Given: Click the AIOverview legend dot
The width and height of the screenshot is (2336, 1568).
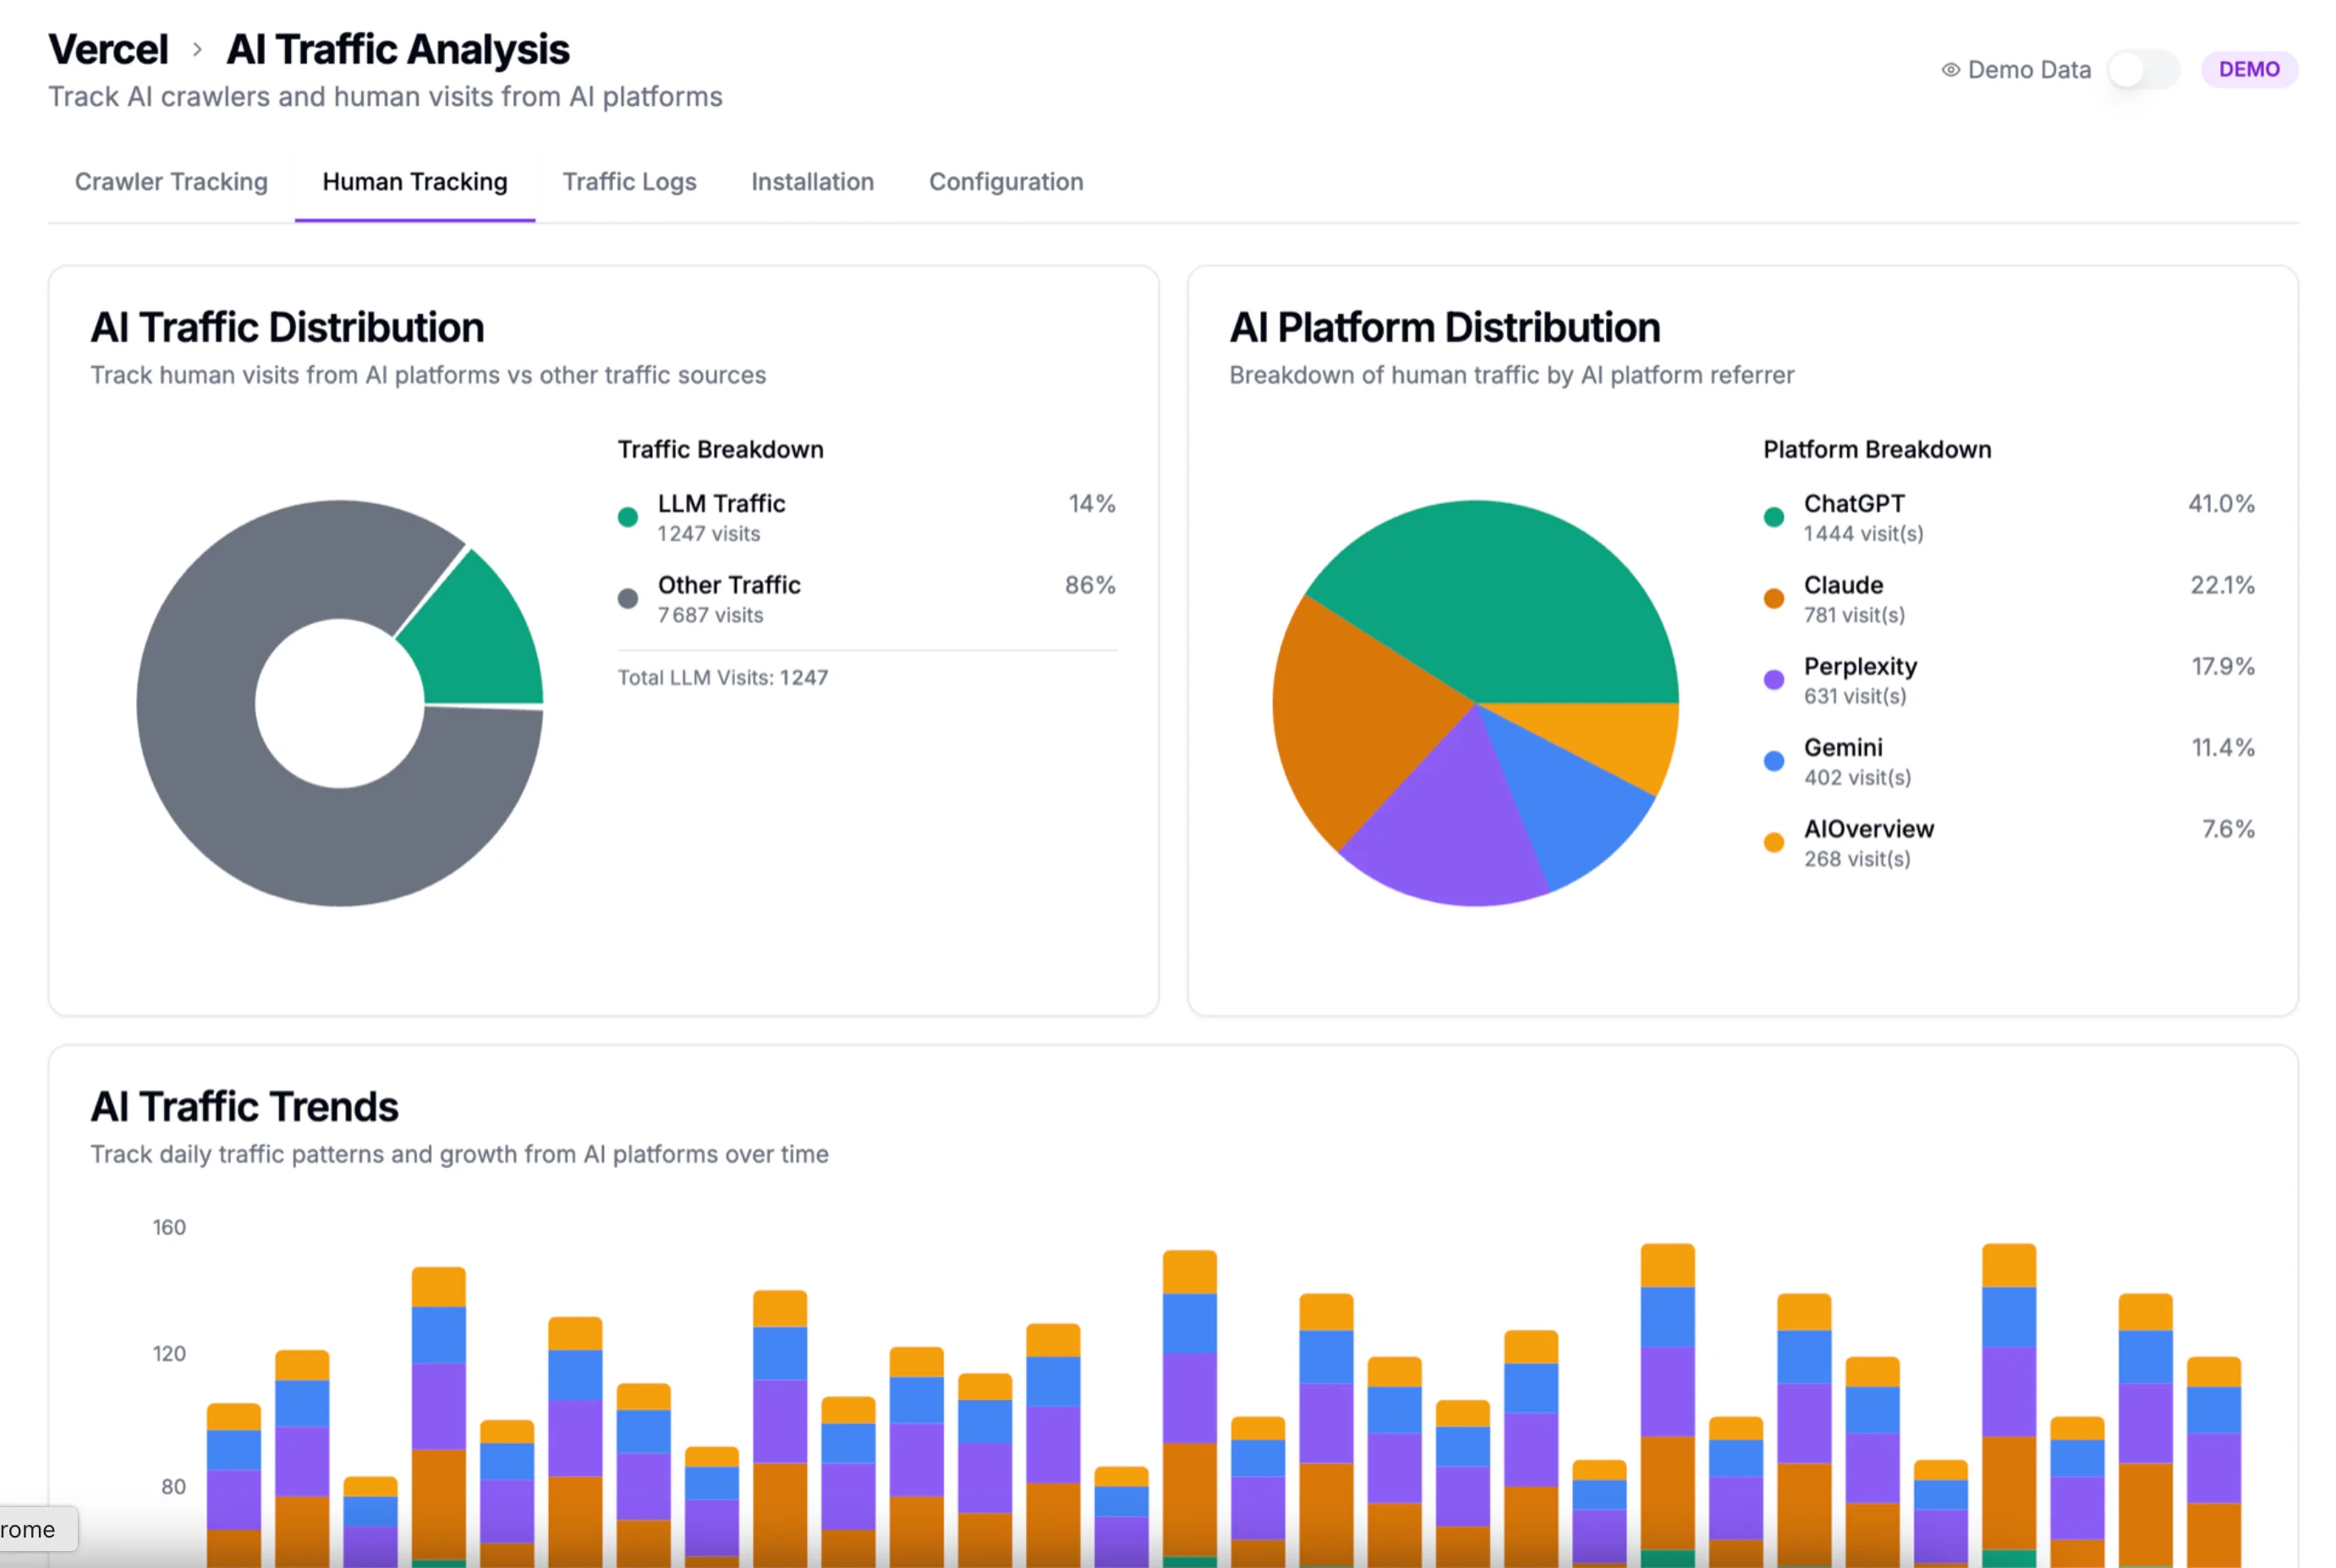Looking at the screenshot, I should point(1773,842).
